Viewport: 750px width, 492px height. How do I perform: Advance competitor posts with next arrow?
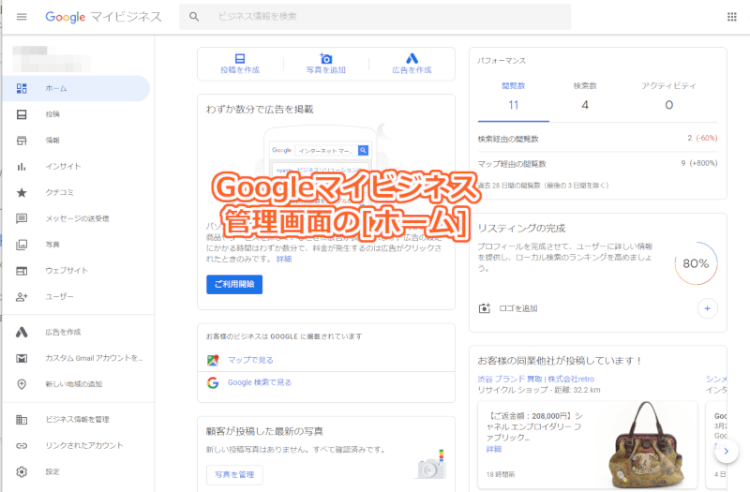coord(727,451)
